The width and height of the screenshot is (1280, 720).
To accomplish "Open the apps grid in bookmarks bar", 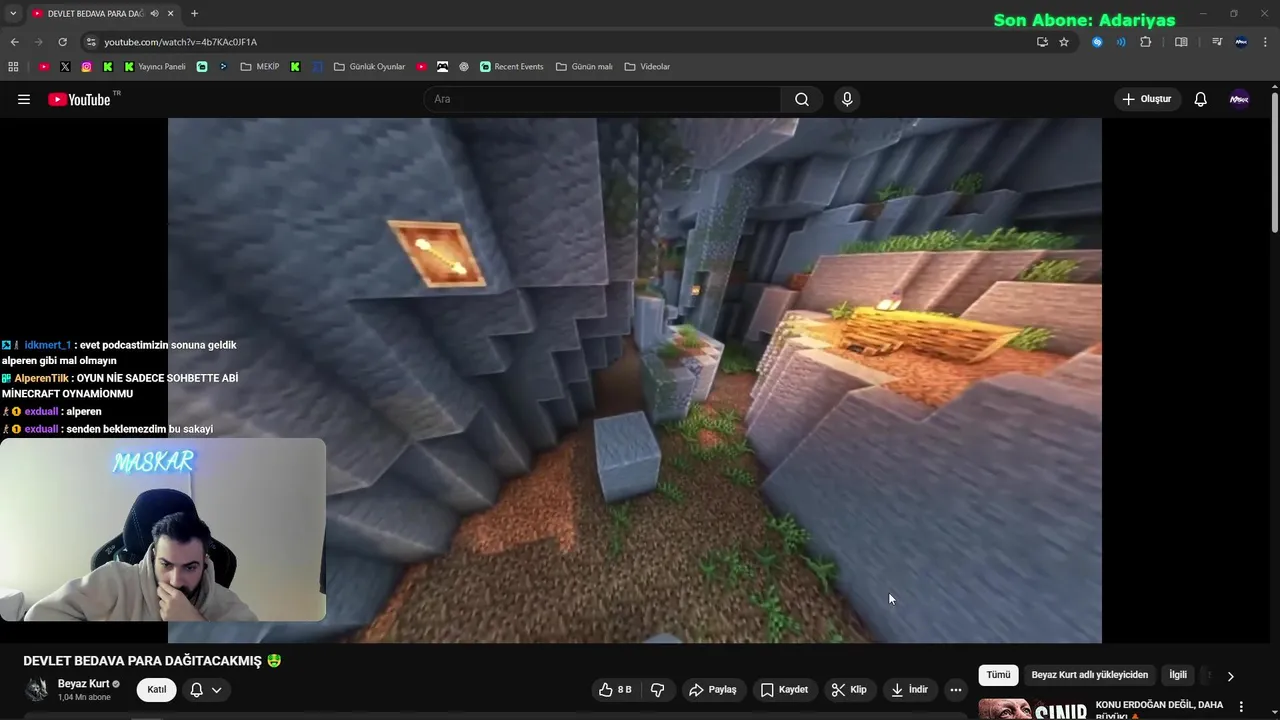I will 13,66.
